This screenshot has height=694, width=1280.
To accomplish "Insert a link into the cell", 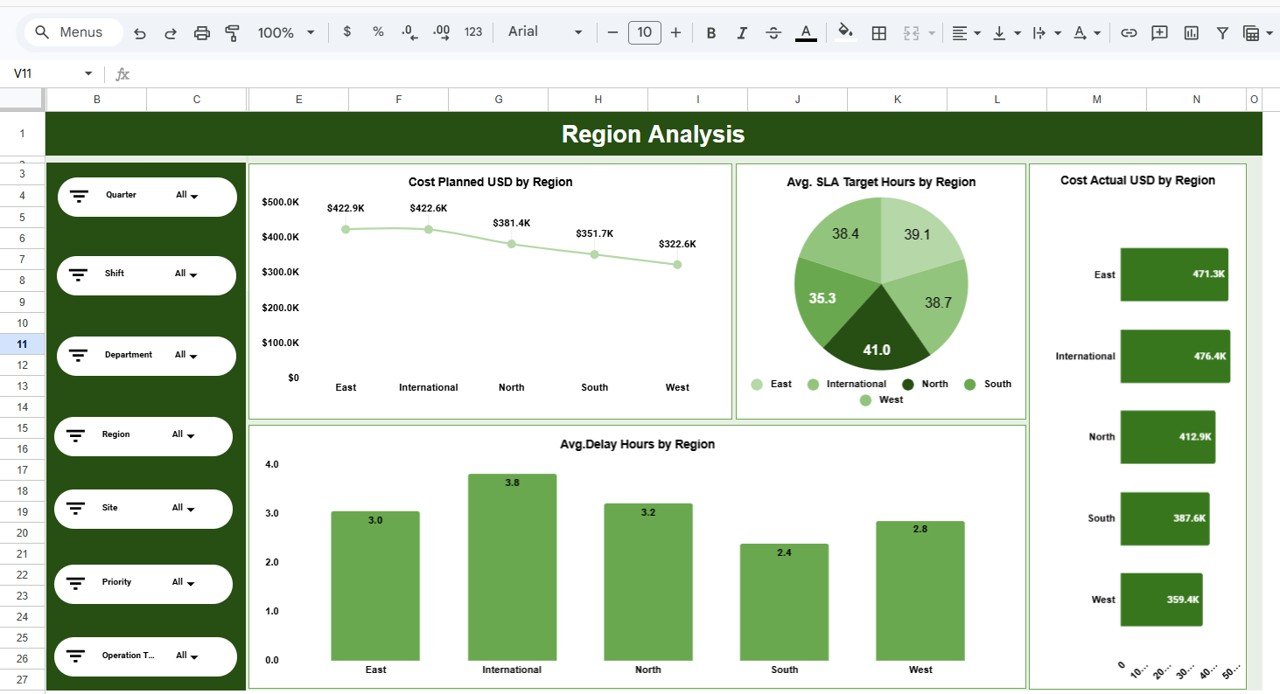I will pos(1129,32).
